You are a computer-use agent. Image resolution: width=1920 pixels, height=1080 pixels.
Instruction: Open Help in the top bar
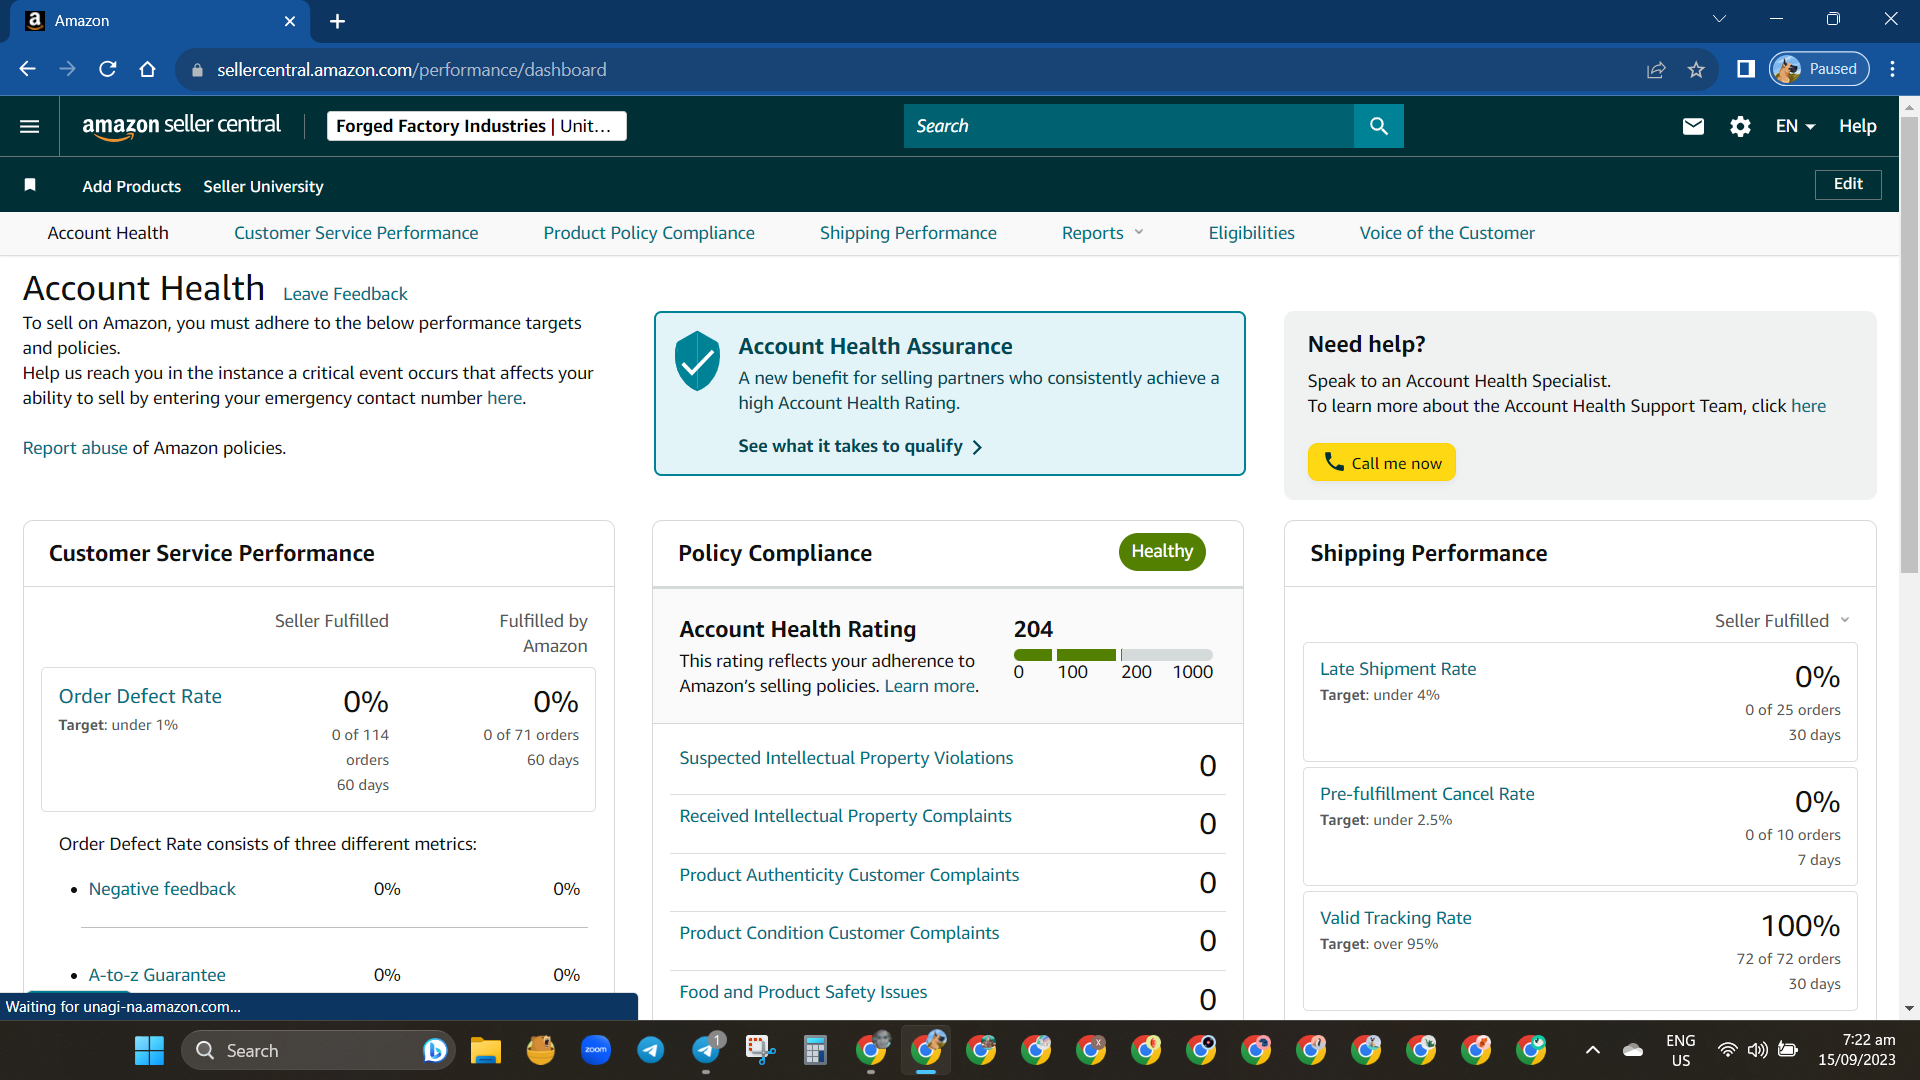click(1857, 126)
